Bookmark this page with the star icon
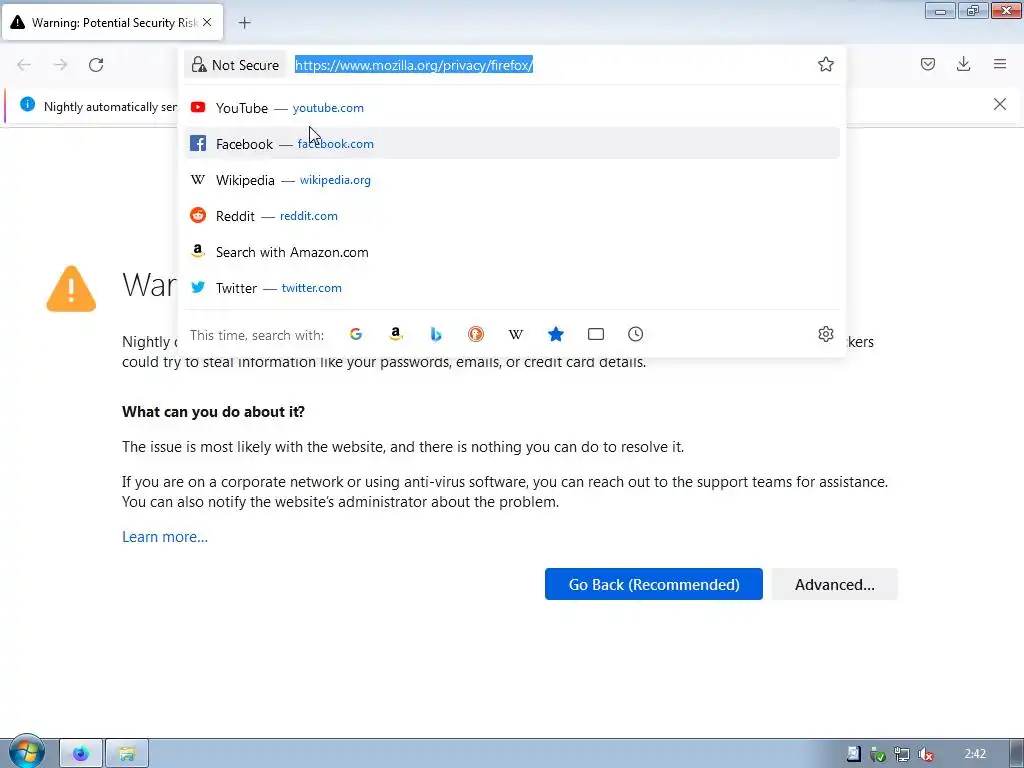The height and width of the screenshot is (768, 1024). click(825, 64)
